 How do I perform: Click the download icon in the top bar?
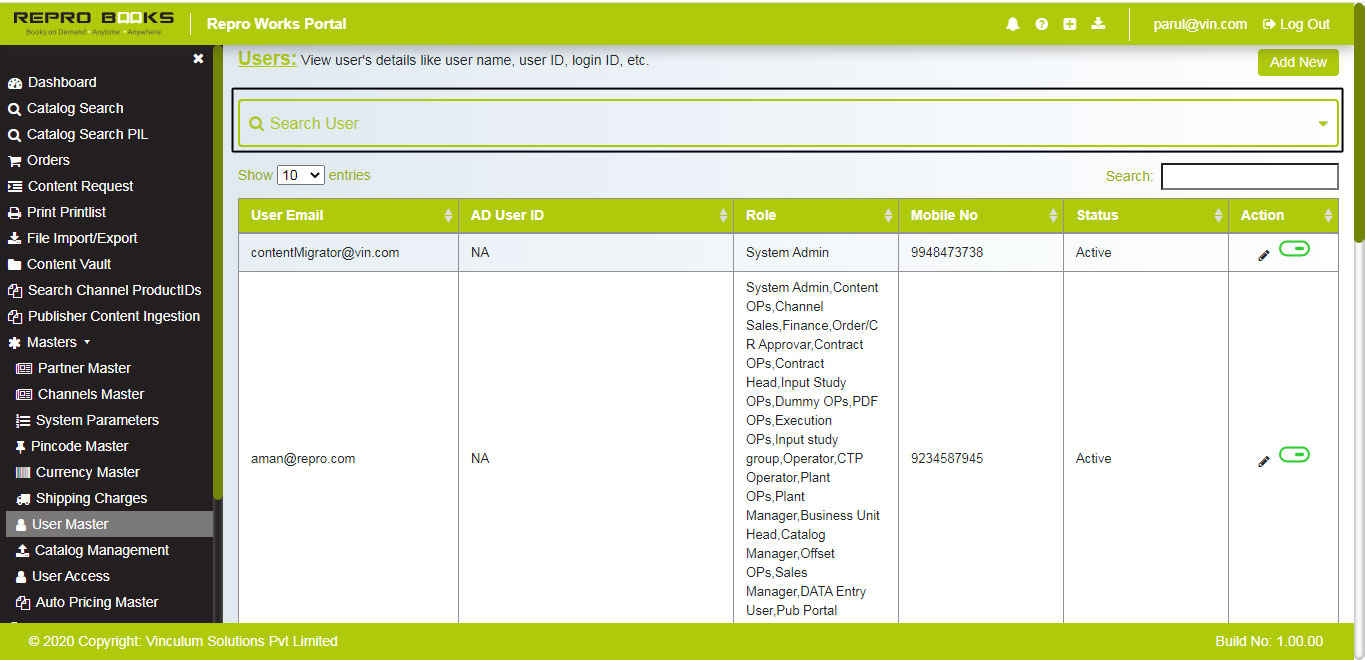coord(1098,23)
